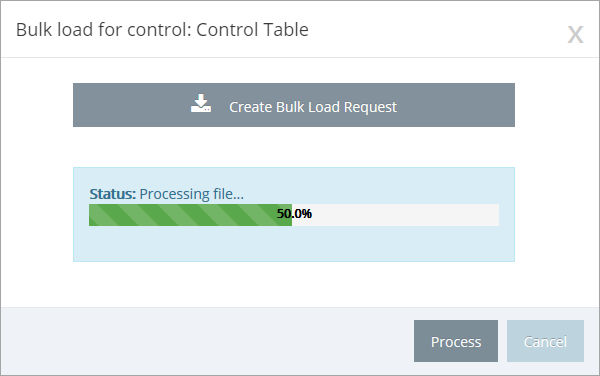Viewport: 600px width, 376px height.
Task: Click the Processing file... status text
Action: pos(191,194)
